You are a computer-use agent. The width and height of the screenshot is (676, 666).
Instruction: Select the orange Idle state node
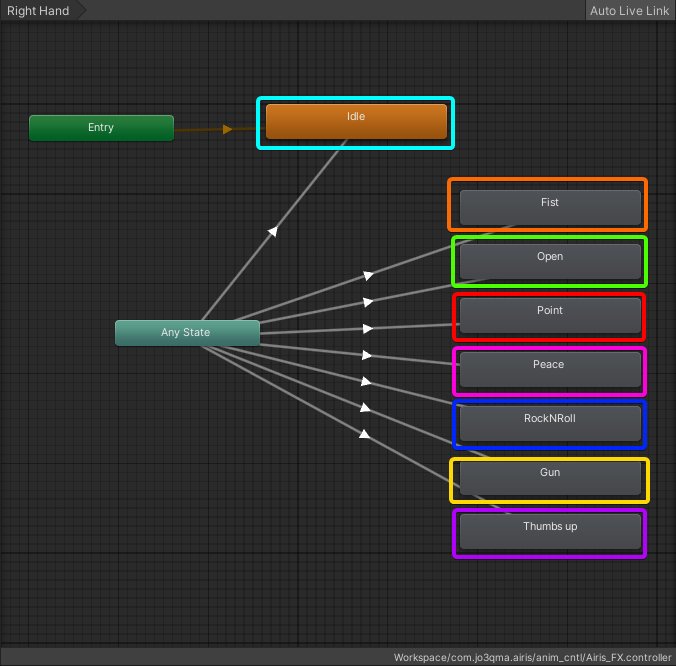click(x=356, y=122)
